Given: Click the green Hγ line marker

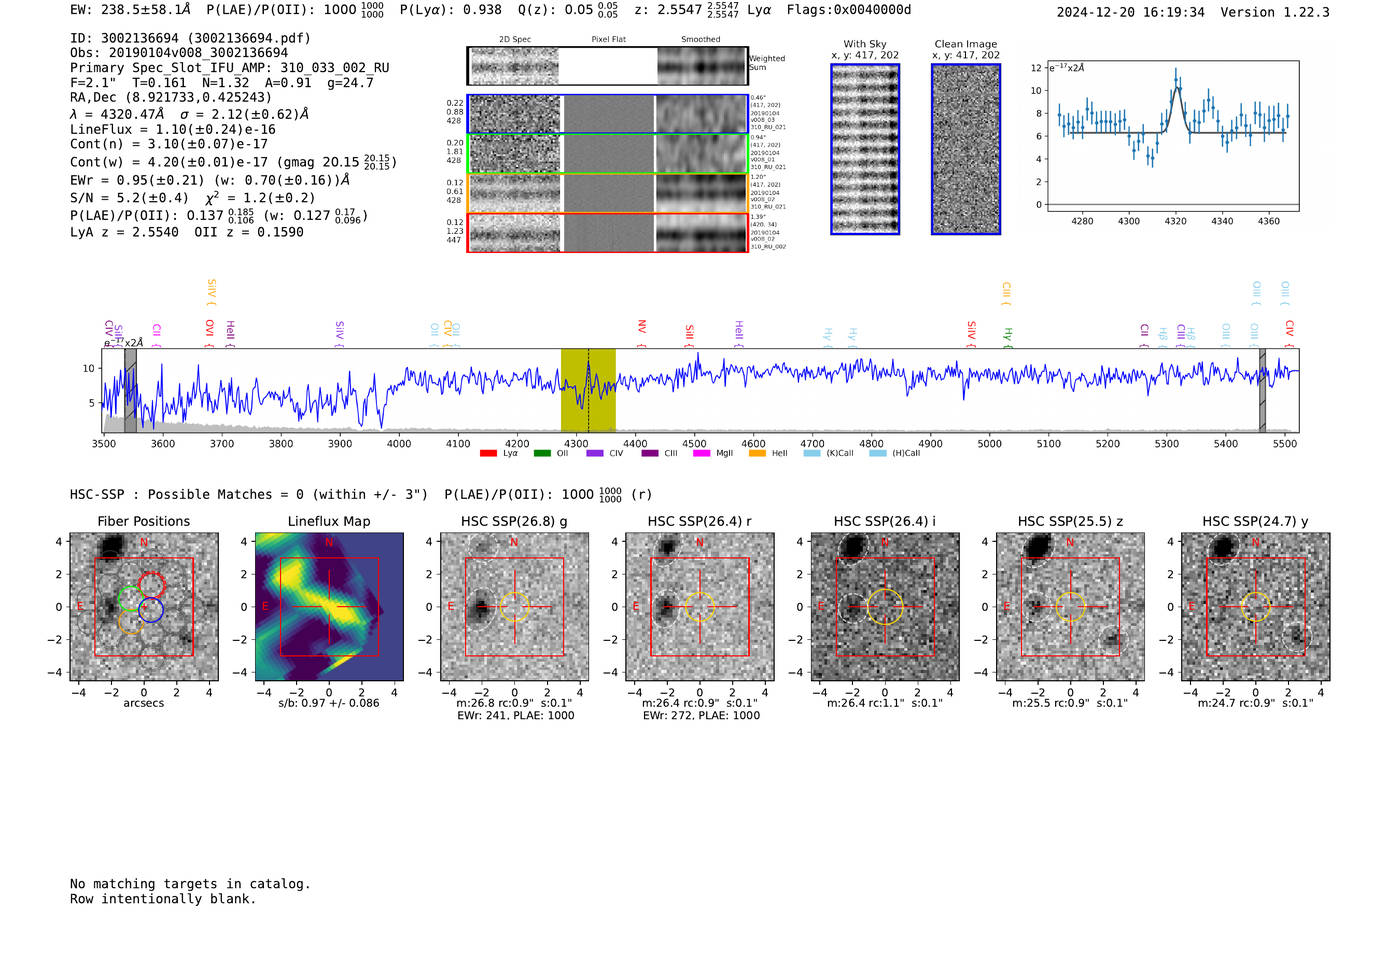Looking at the screenshot, I should pos(1008,338).
